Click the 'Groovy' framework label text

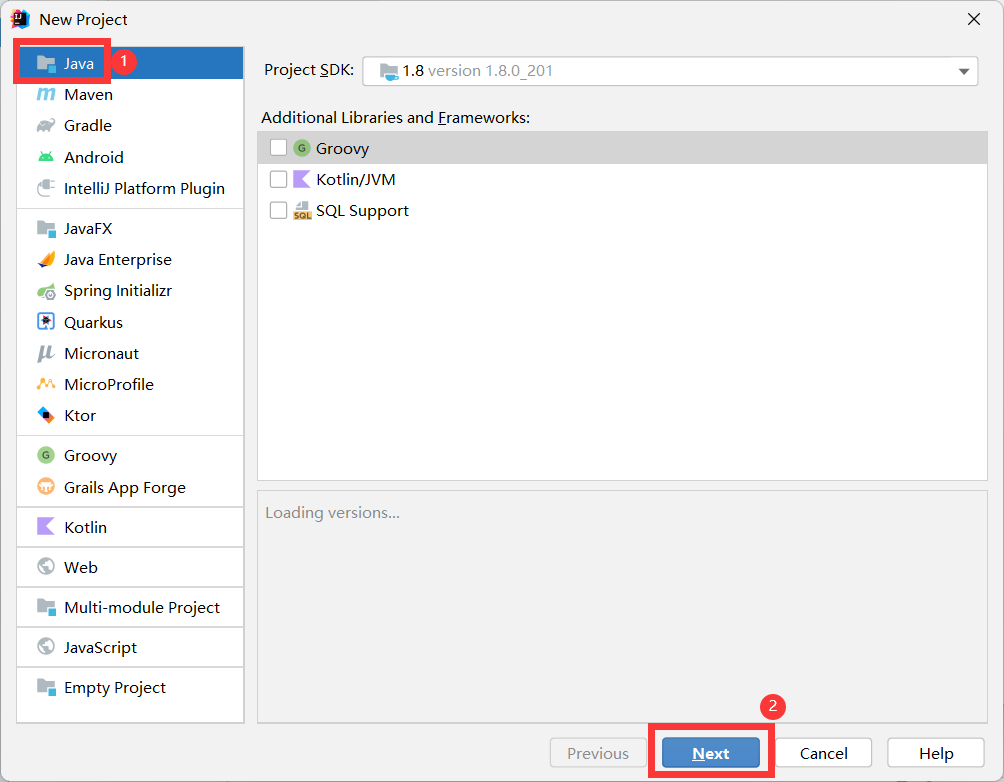click(343, 149)
